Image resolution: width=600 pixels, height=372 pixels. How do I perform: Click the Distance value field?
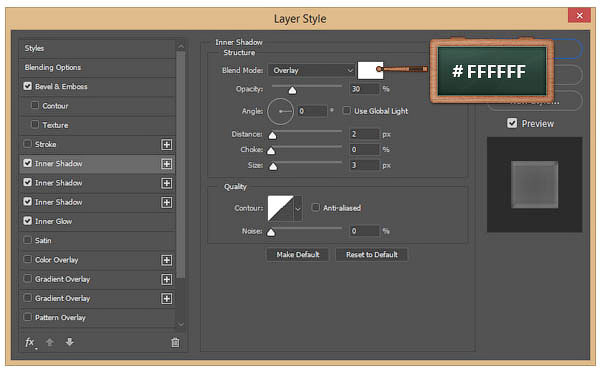[x=365, y=134]
